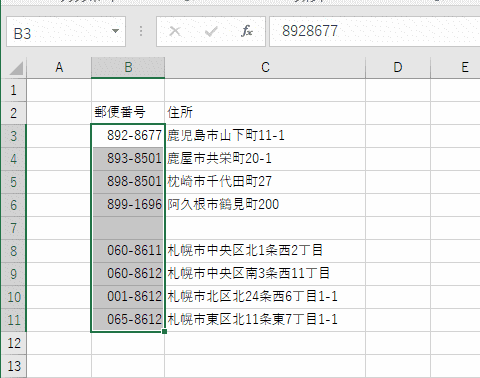Click the vertical dots handle beside Name Box

coord(141,31)
